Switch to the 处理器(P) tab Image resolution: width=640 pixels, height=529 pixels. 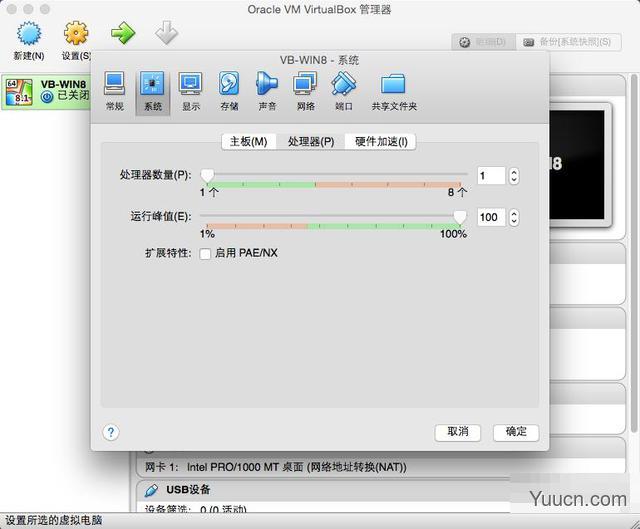[311, 142]
